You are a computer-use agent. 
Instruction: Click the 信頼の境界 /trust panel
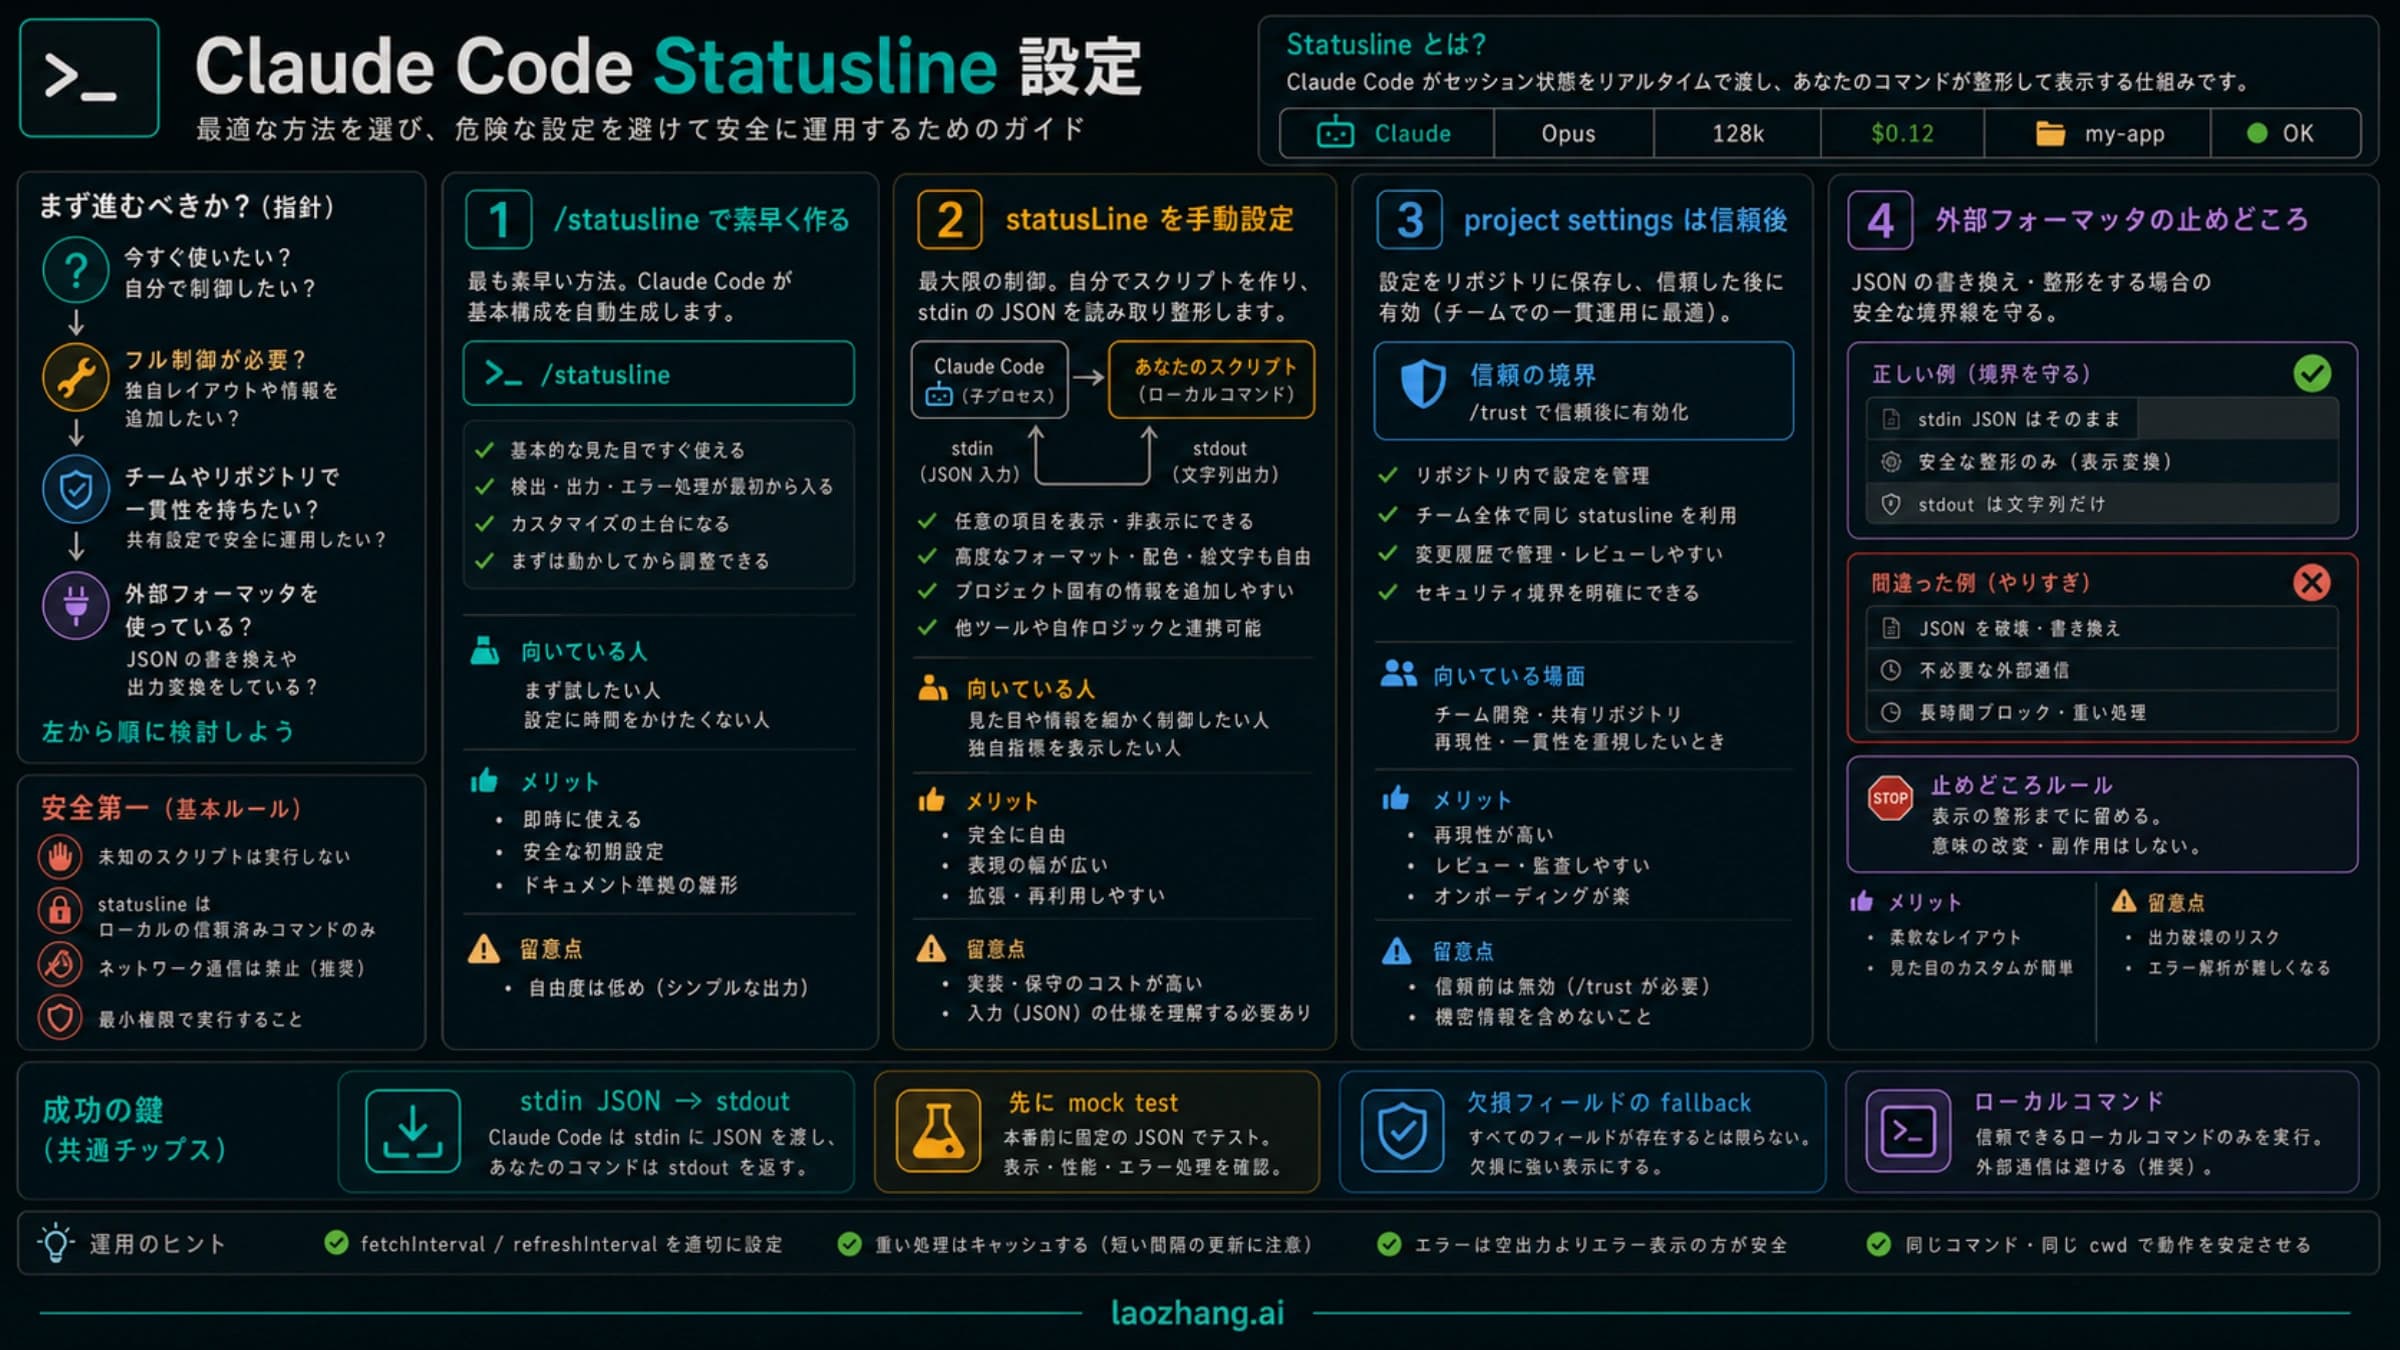(1583, 391)
